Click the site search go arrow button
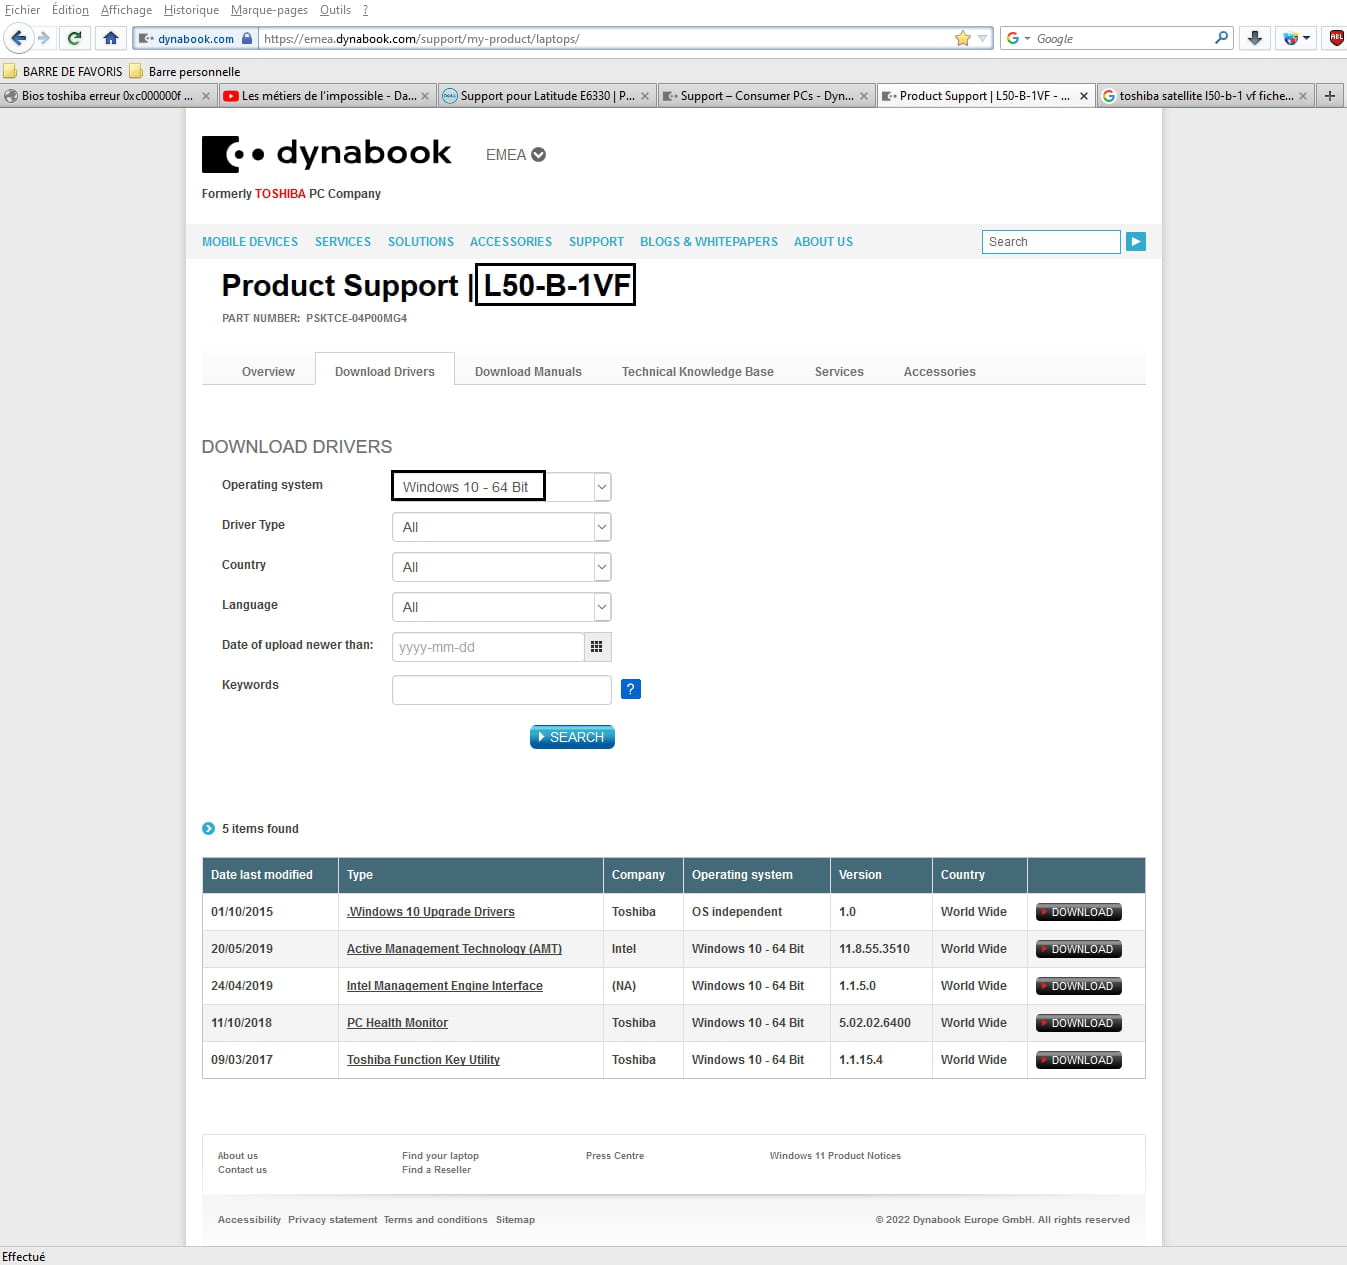This screenshot has width=1347, height=1265. (x=1136, y=241)
